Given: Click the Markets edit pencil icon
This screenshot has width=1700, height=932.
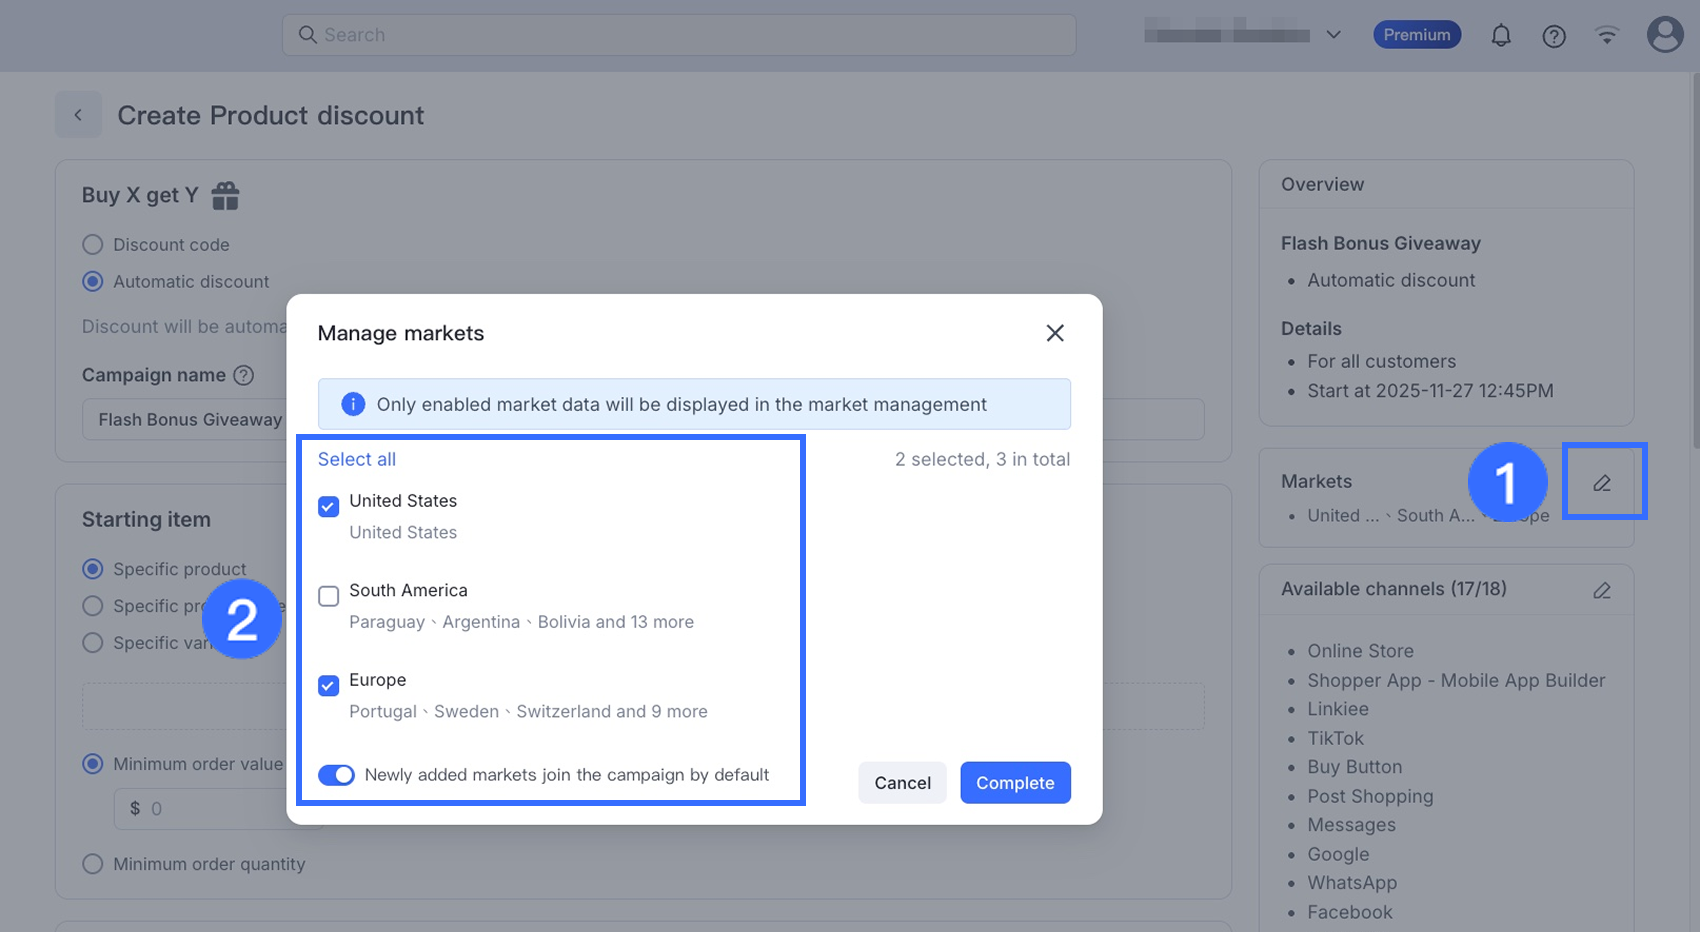Looking at the screenshot, I should pos(1602,483).
